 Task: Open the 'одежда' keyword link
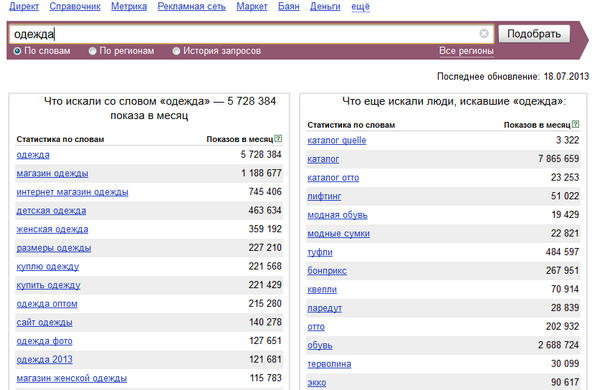(x=33, y=155)
